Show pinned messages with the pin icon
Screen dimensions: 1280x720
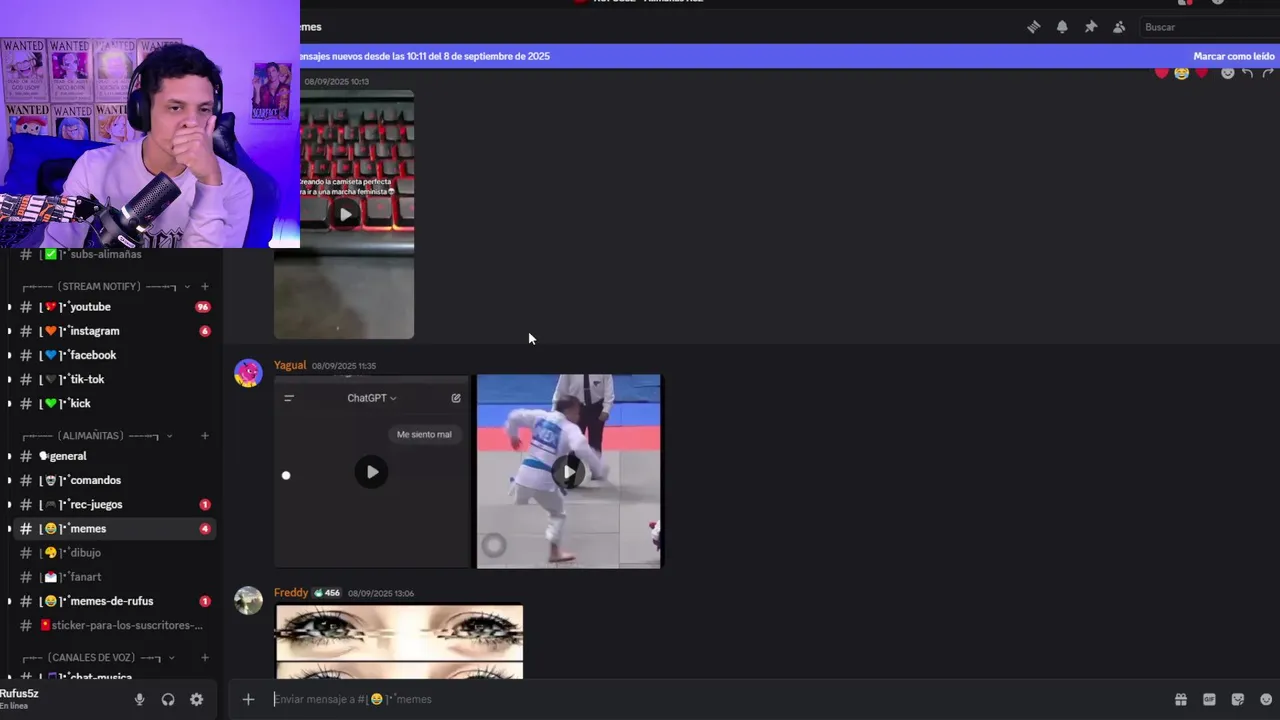tap(1091, 27)
